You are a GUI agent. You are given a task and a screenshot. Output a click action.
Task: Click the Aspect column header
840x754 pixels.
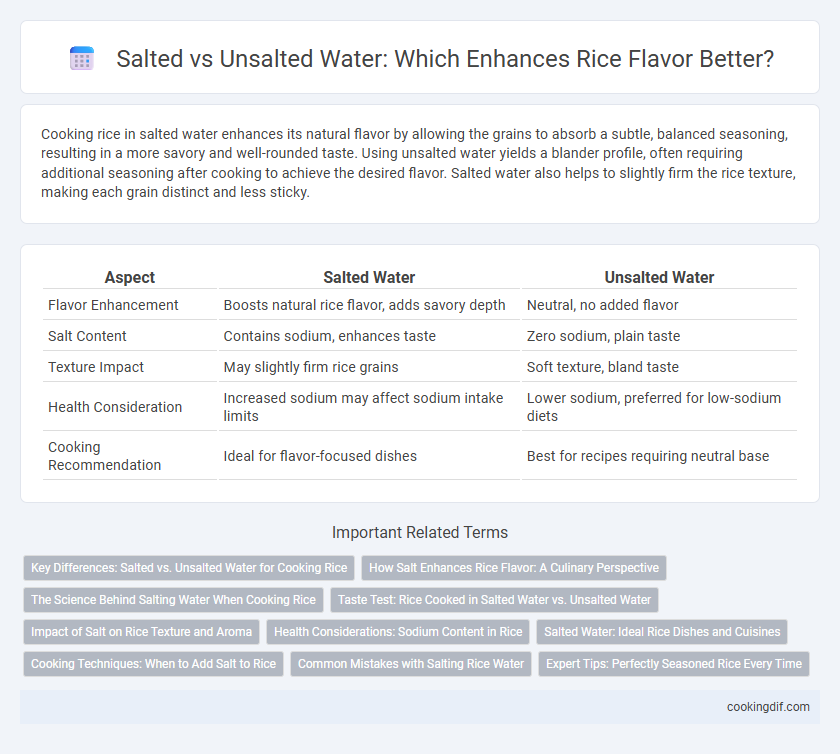coord(130,277)
